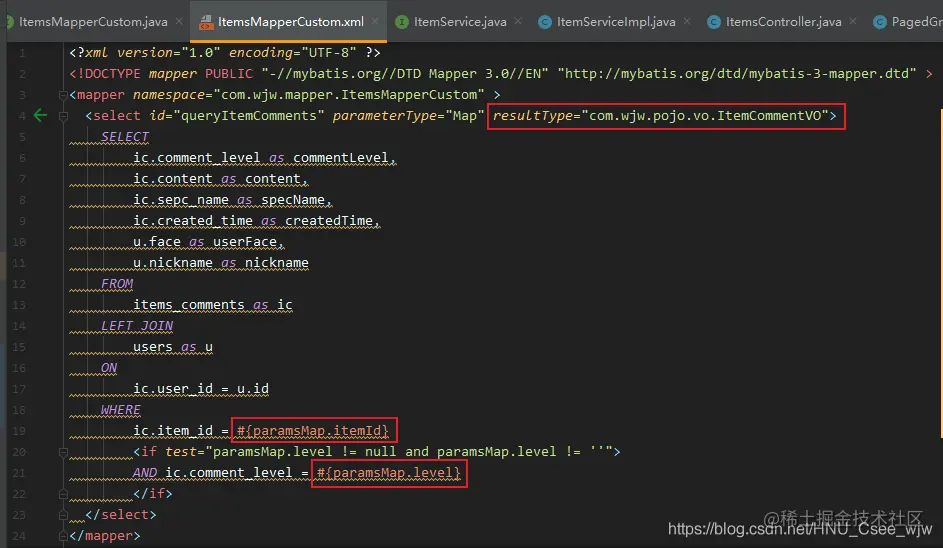Click the ON keyword on line 16
Viewport: 943px width, 548px height.
tap(109, 368)
